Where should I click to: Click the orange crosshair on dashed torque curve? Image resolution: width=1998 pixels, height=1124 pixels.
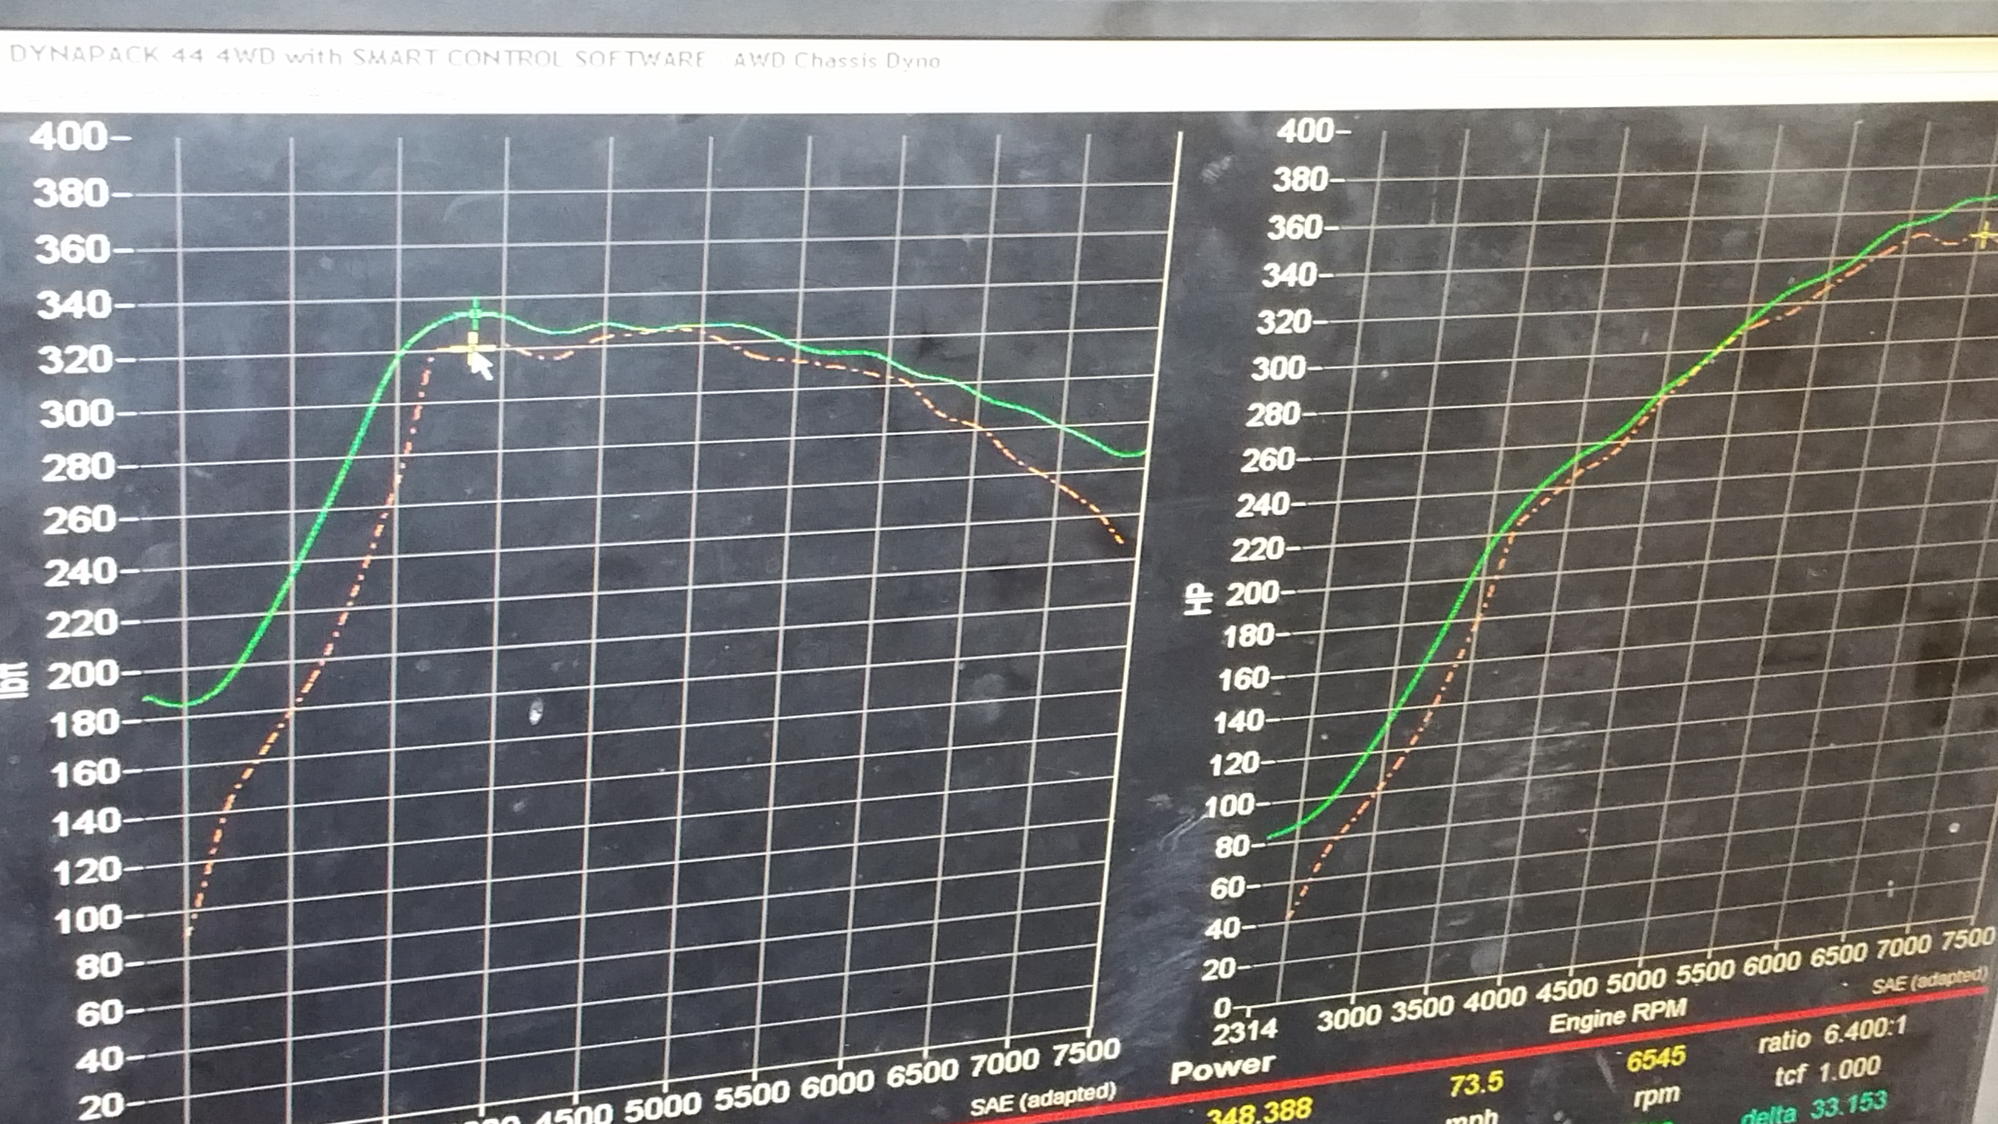tap(472, 349)
